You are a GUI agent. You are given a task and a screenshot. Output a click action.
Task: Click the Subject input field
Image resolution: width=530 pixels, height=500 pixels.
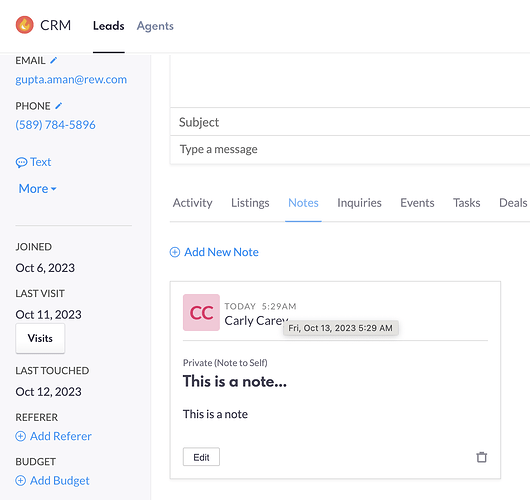pos(350,122)
